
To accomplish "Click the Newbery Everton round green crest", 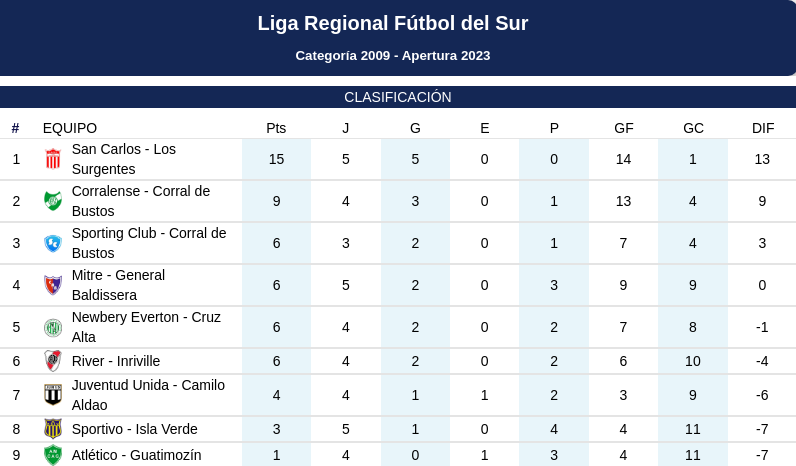I will pyautogui.click(x=53, y=327).
